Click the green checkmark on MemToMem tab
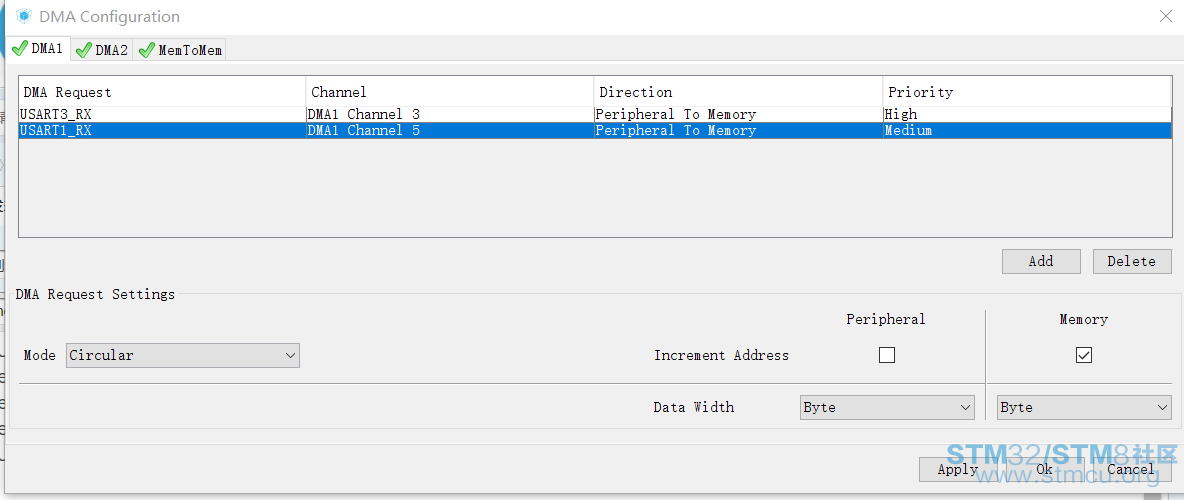The image size is (1184, 500). coord(146,50)
